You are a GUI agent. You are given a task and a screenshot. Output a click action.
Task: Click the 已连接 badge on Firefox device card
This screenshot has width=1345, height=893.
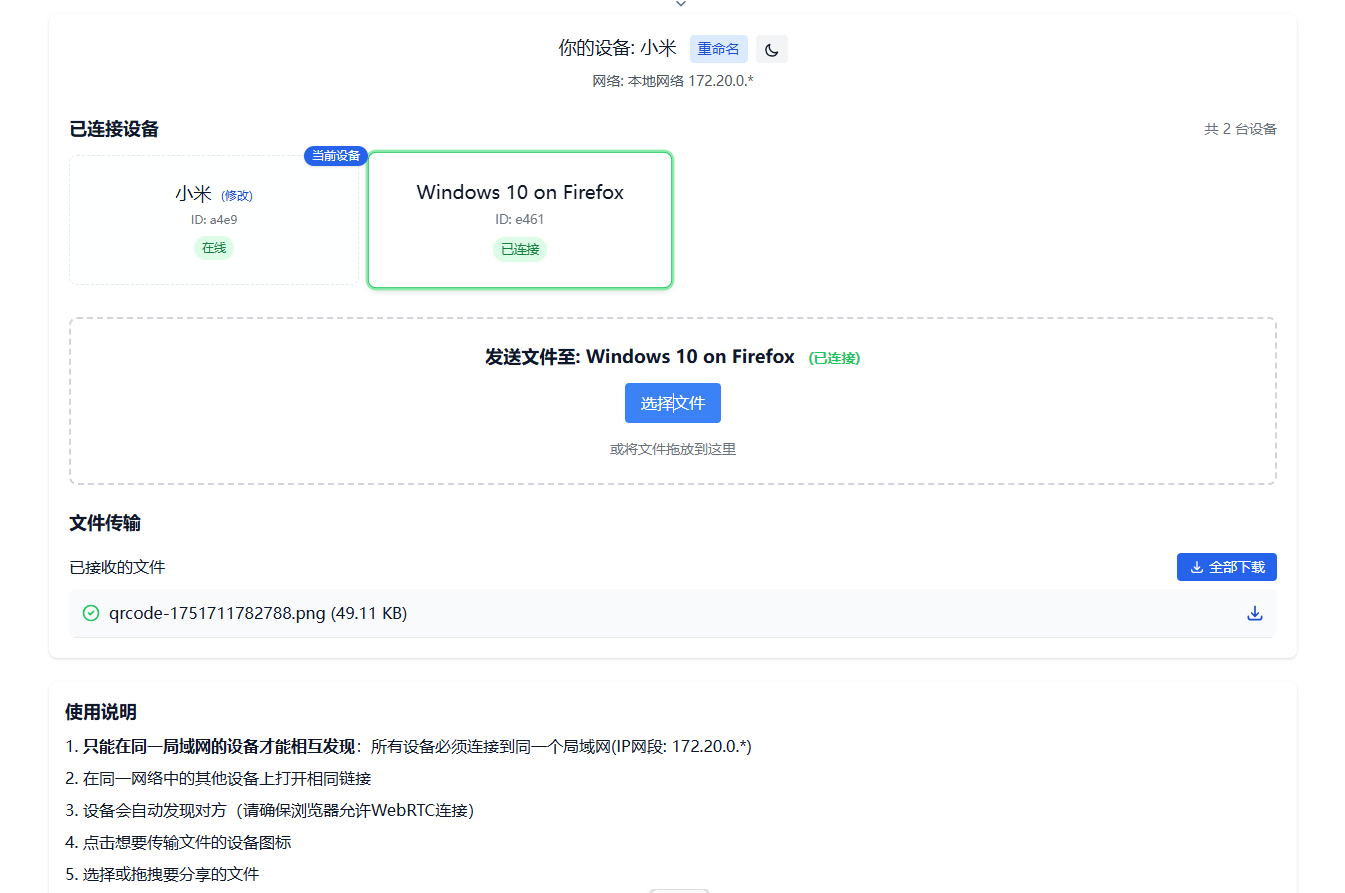point(520,249)
